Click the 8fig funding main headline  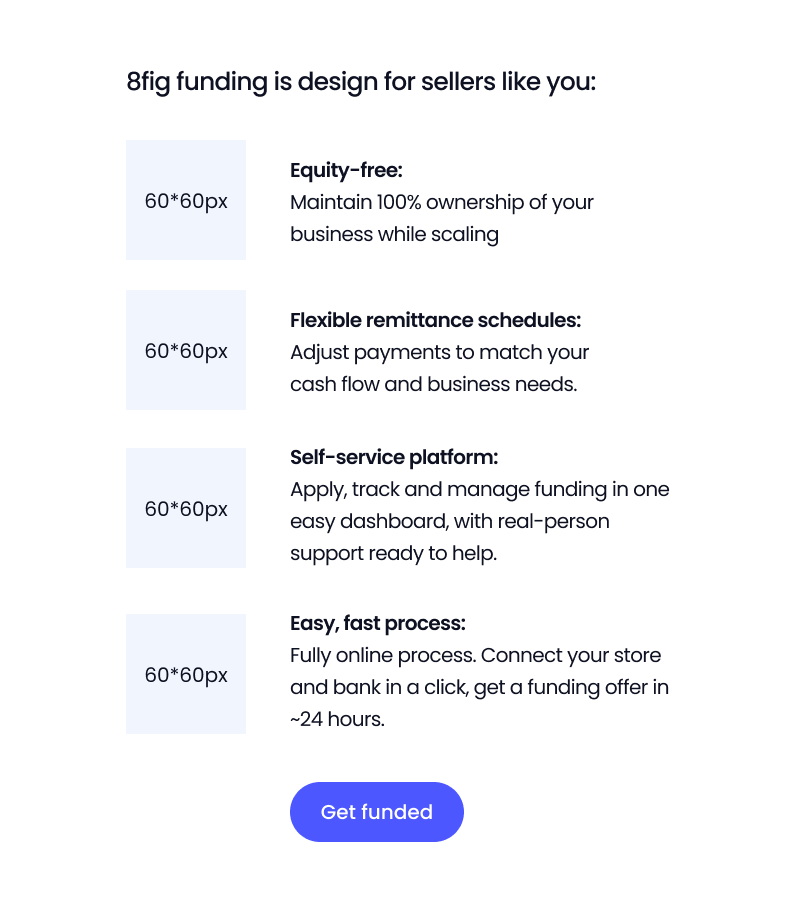point(361,81)
